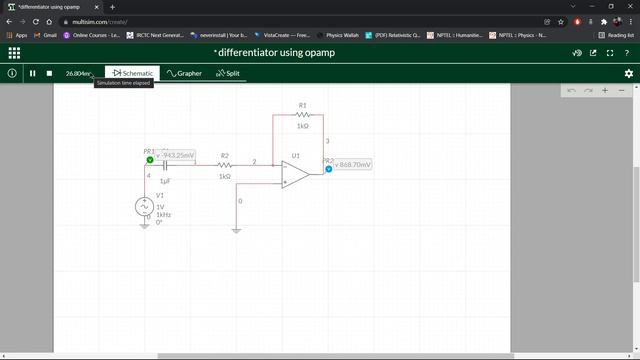
Task: Select the ground symbol below V1
Action: coord(144,226)
